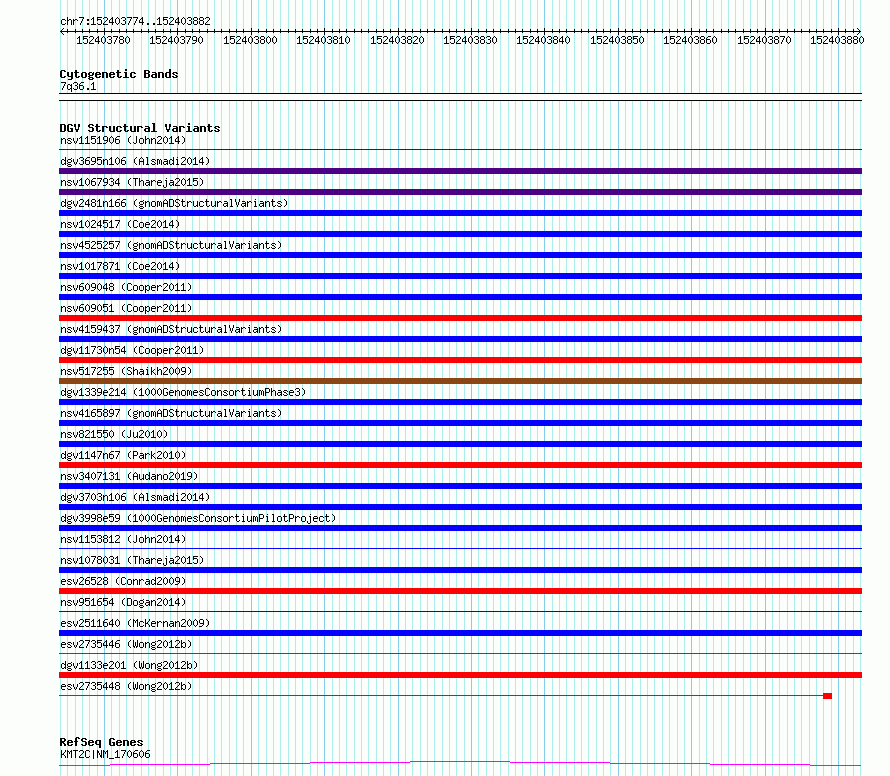Click the DGV Structural Variants track heading
This screenshot has height=776, width=890.
tap(140, 128)
